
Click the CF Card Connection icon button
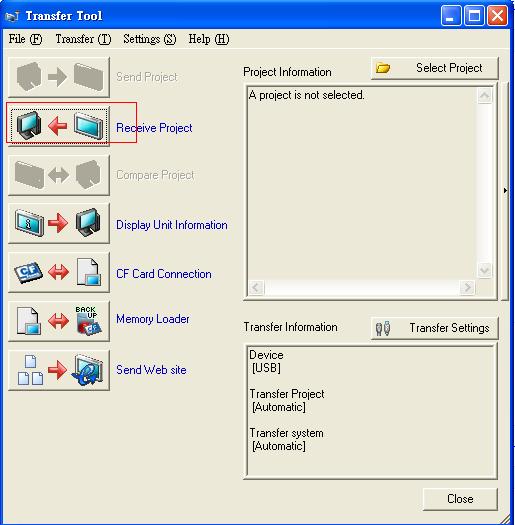pyautogui.click(x=59, y=272)
